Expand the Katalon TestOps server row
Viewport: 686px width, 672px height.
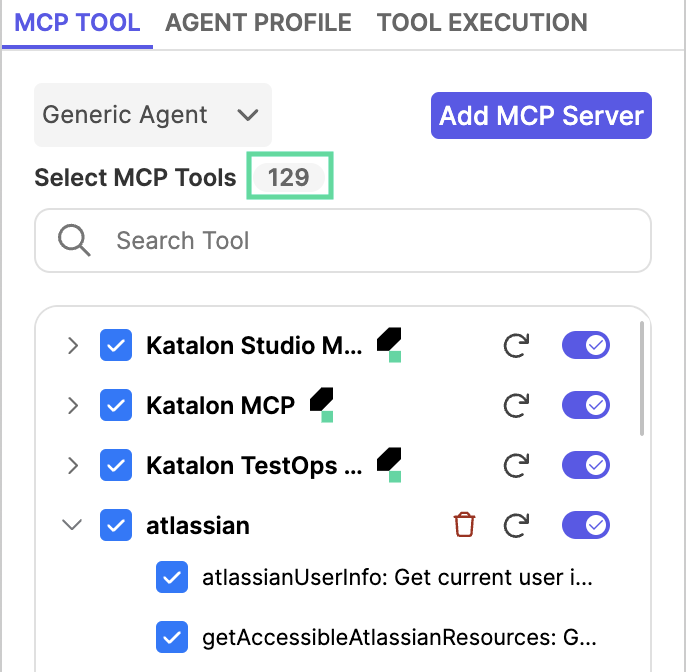[73, 466]
